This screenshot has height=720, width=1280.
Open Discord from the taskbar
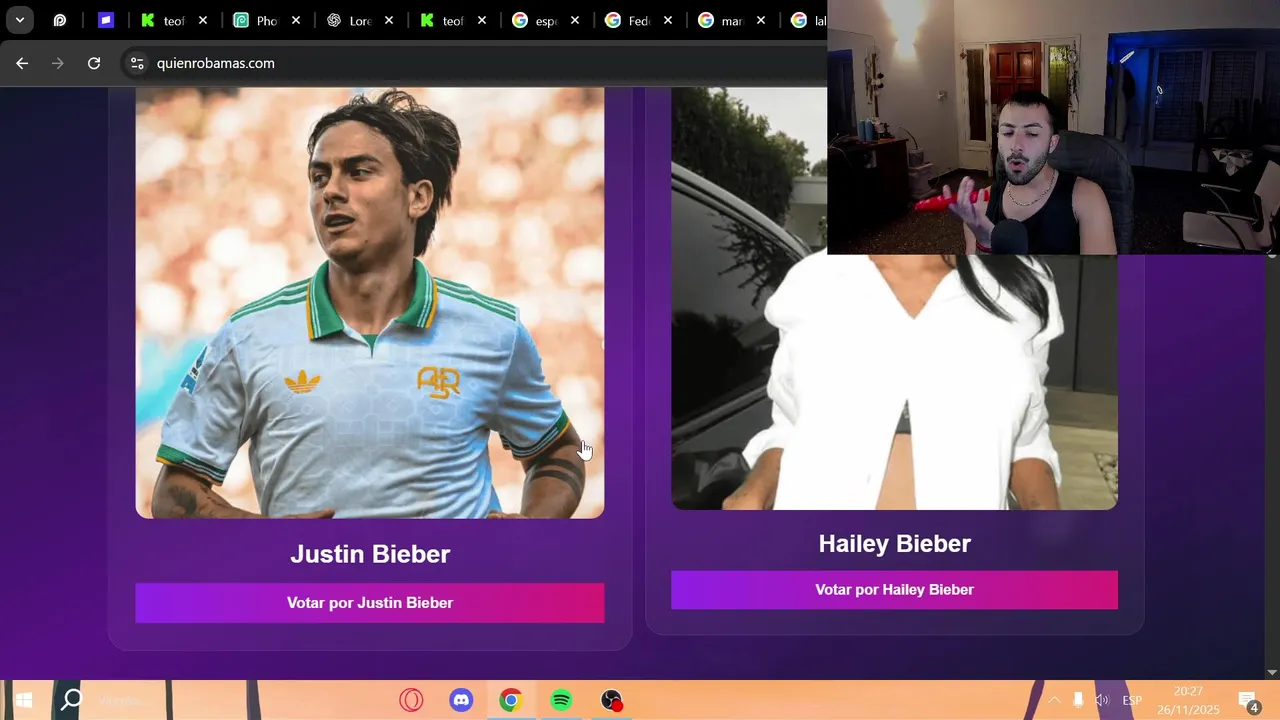[461, 700]
